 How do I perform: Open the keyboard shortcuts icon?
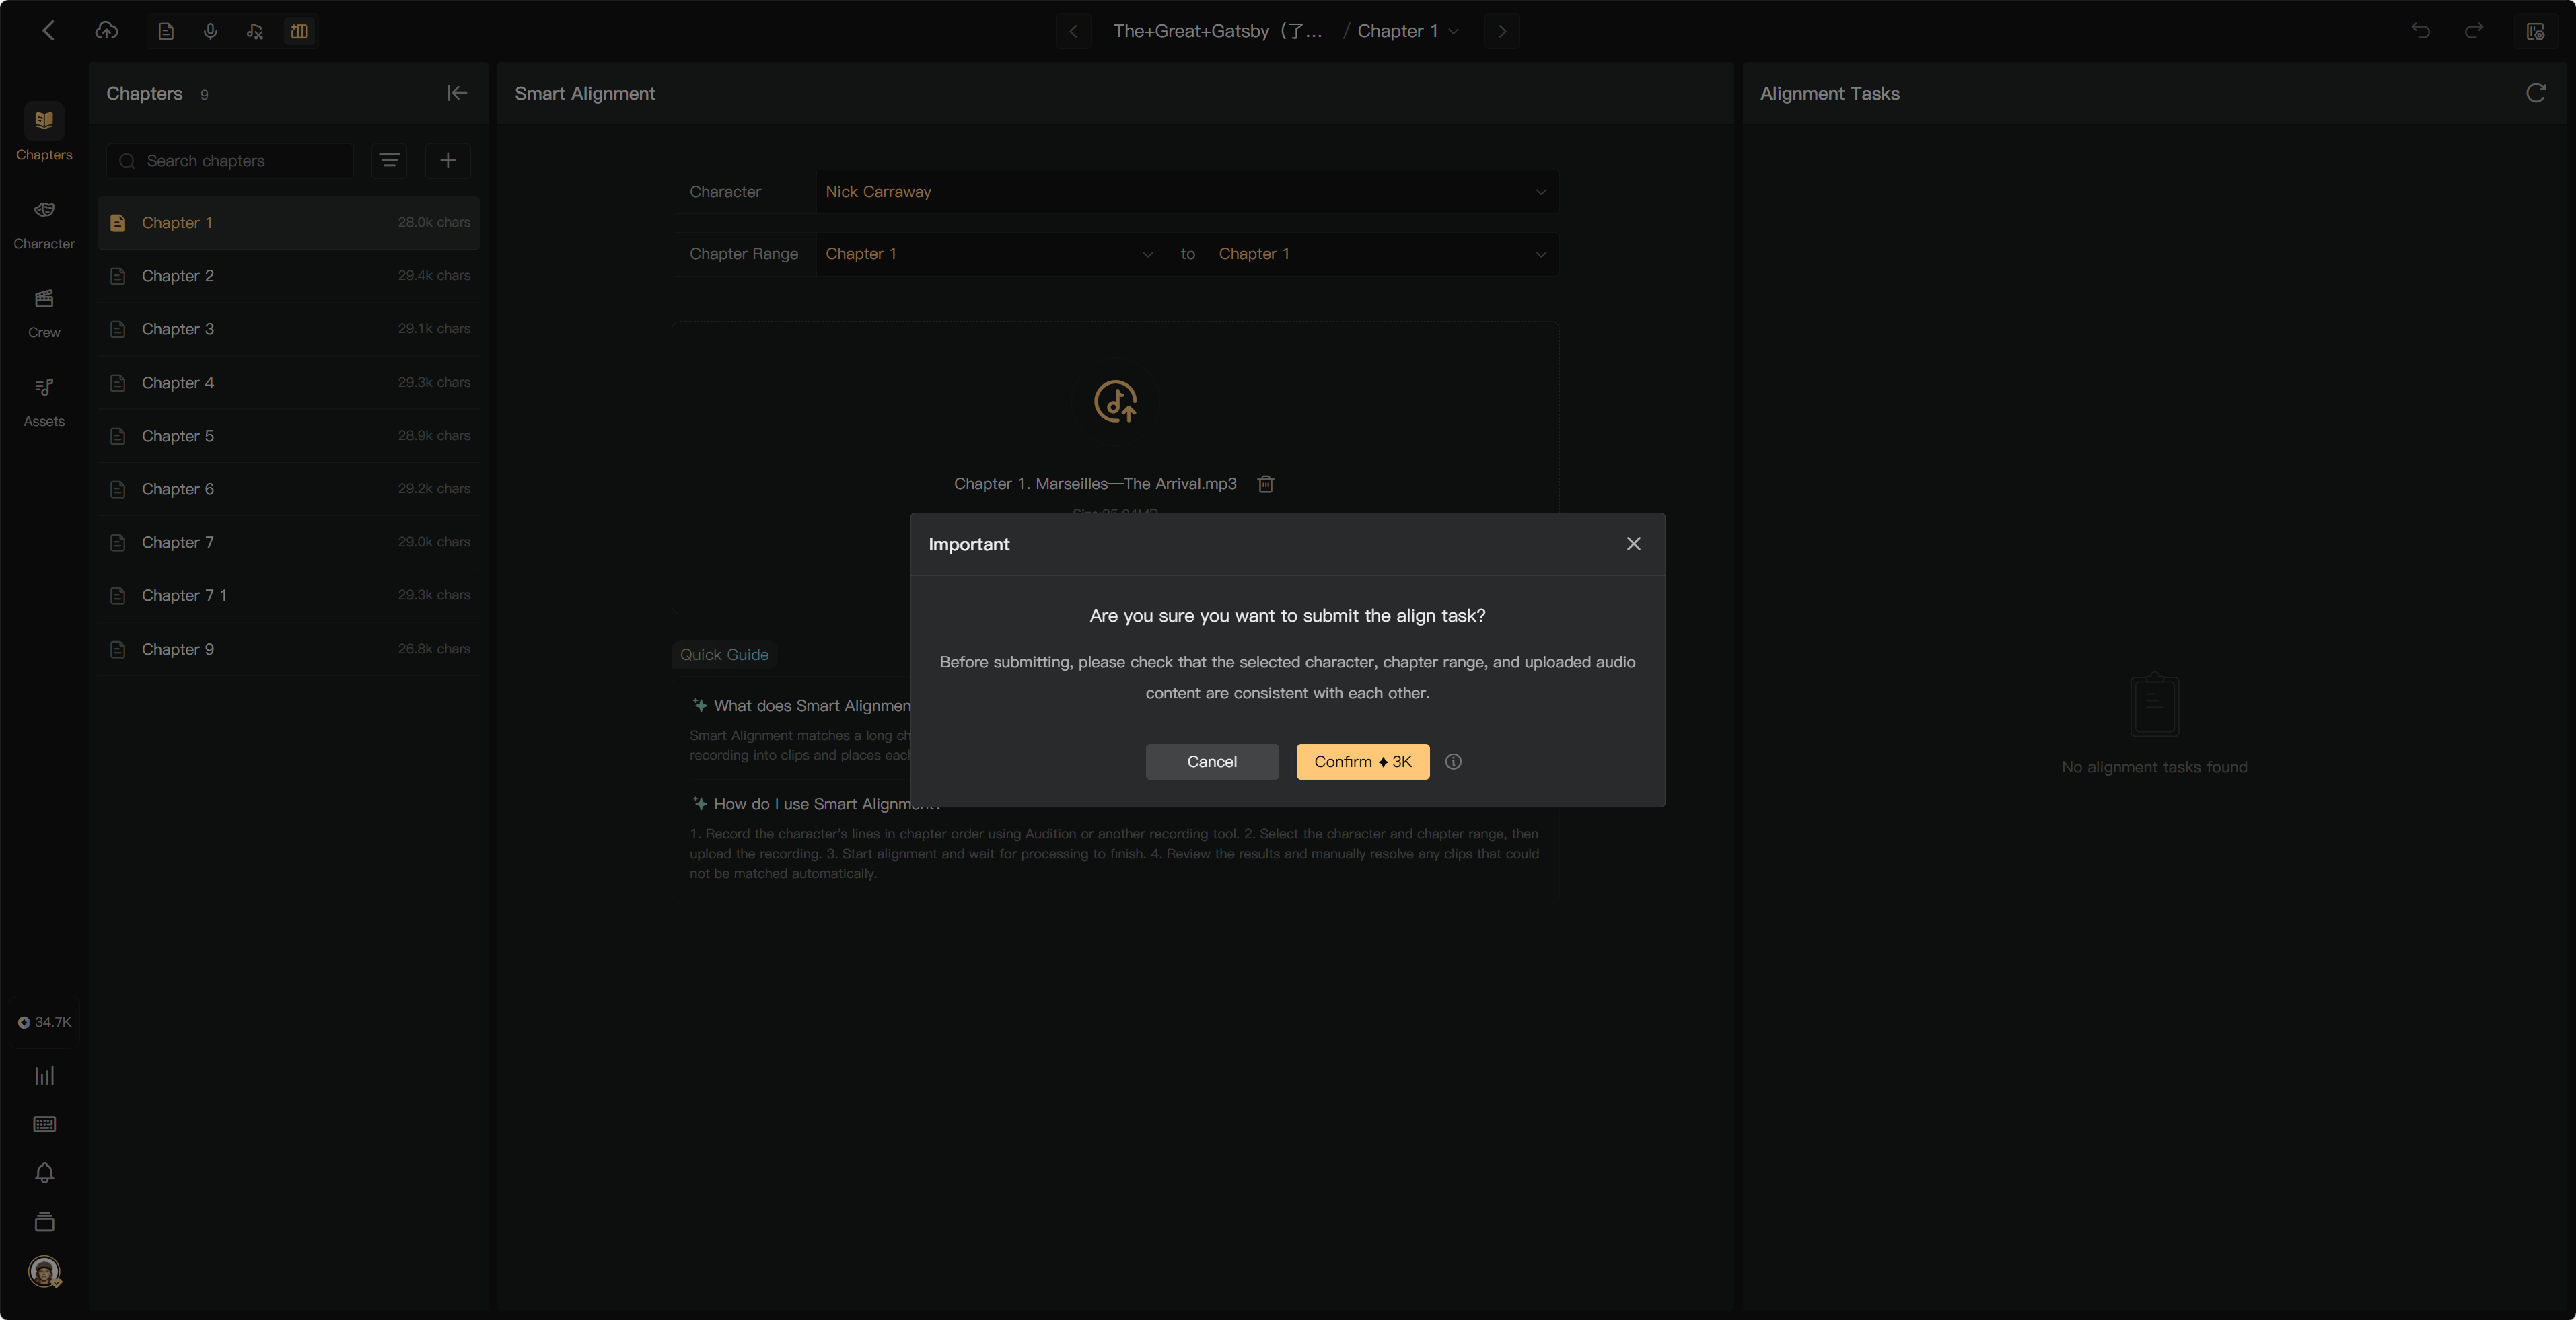[44, 1124]
